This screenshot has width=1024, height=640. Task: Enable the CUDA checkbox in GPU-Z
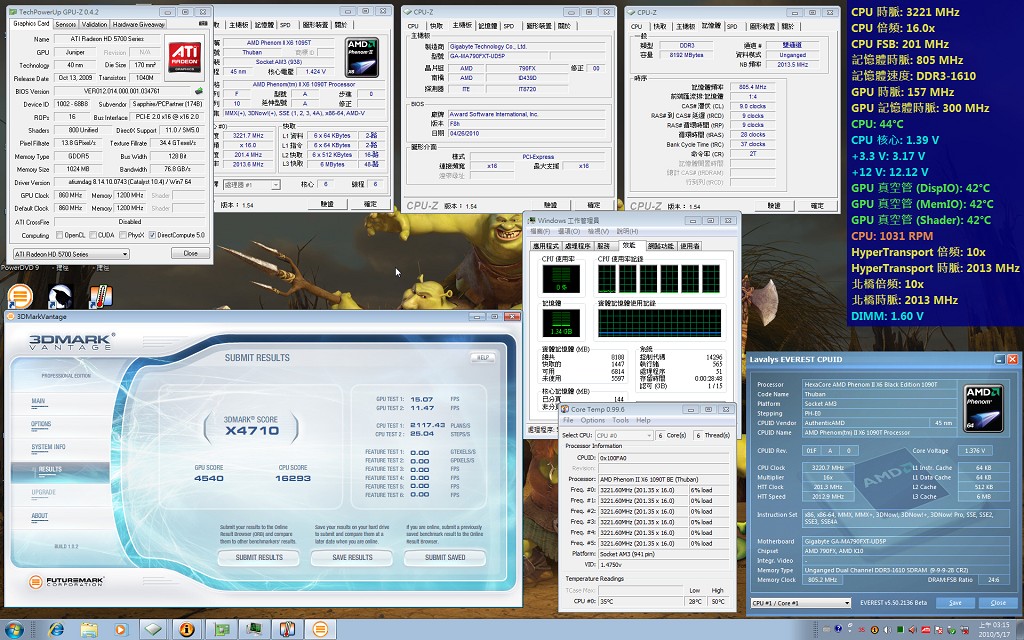tap(93, 235)
